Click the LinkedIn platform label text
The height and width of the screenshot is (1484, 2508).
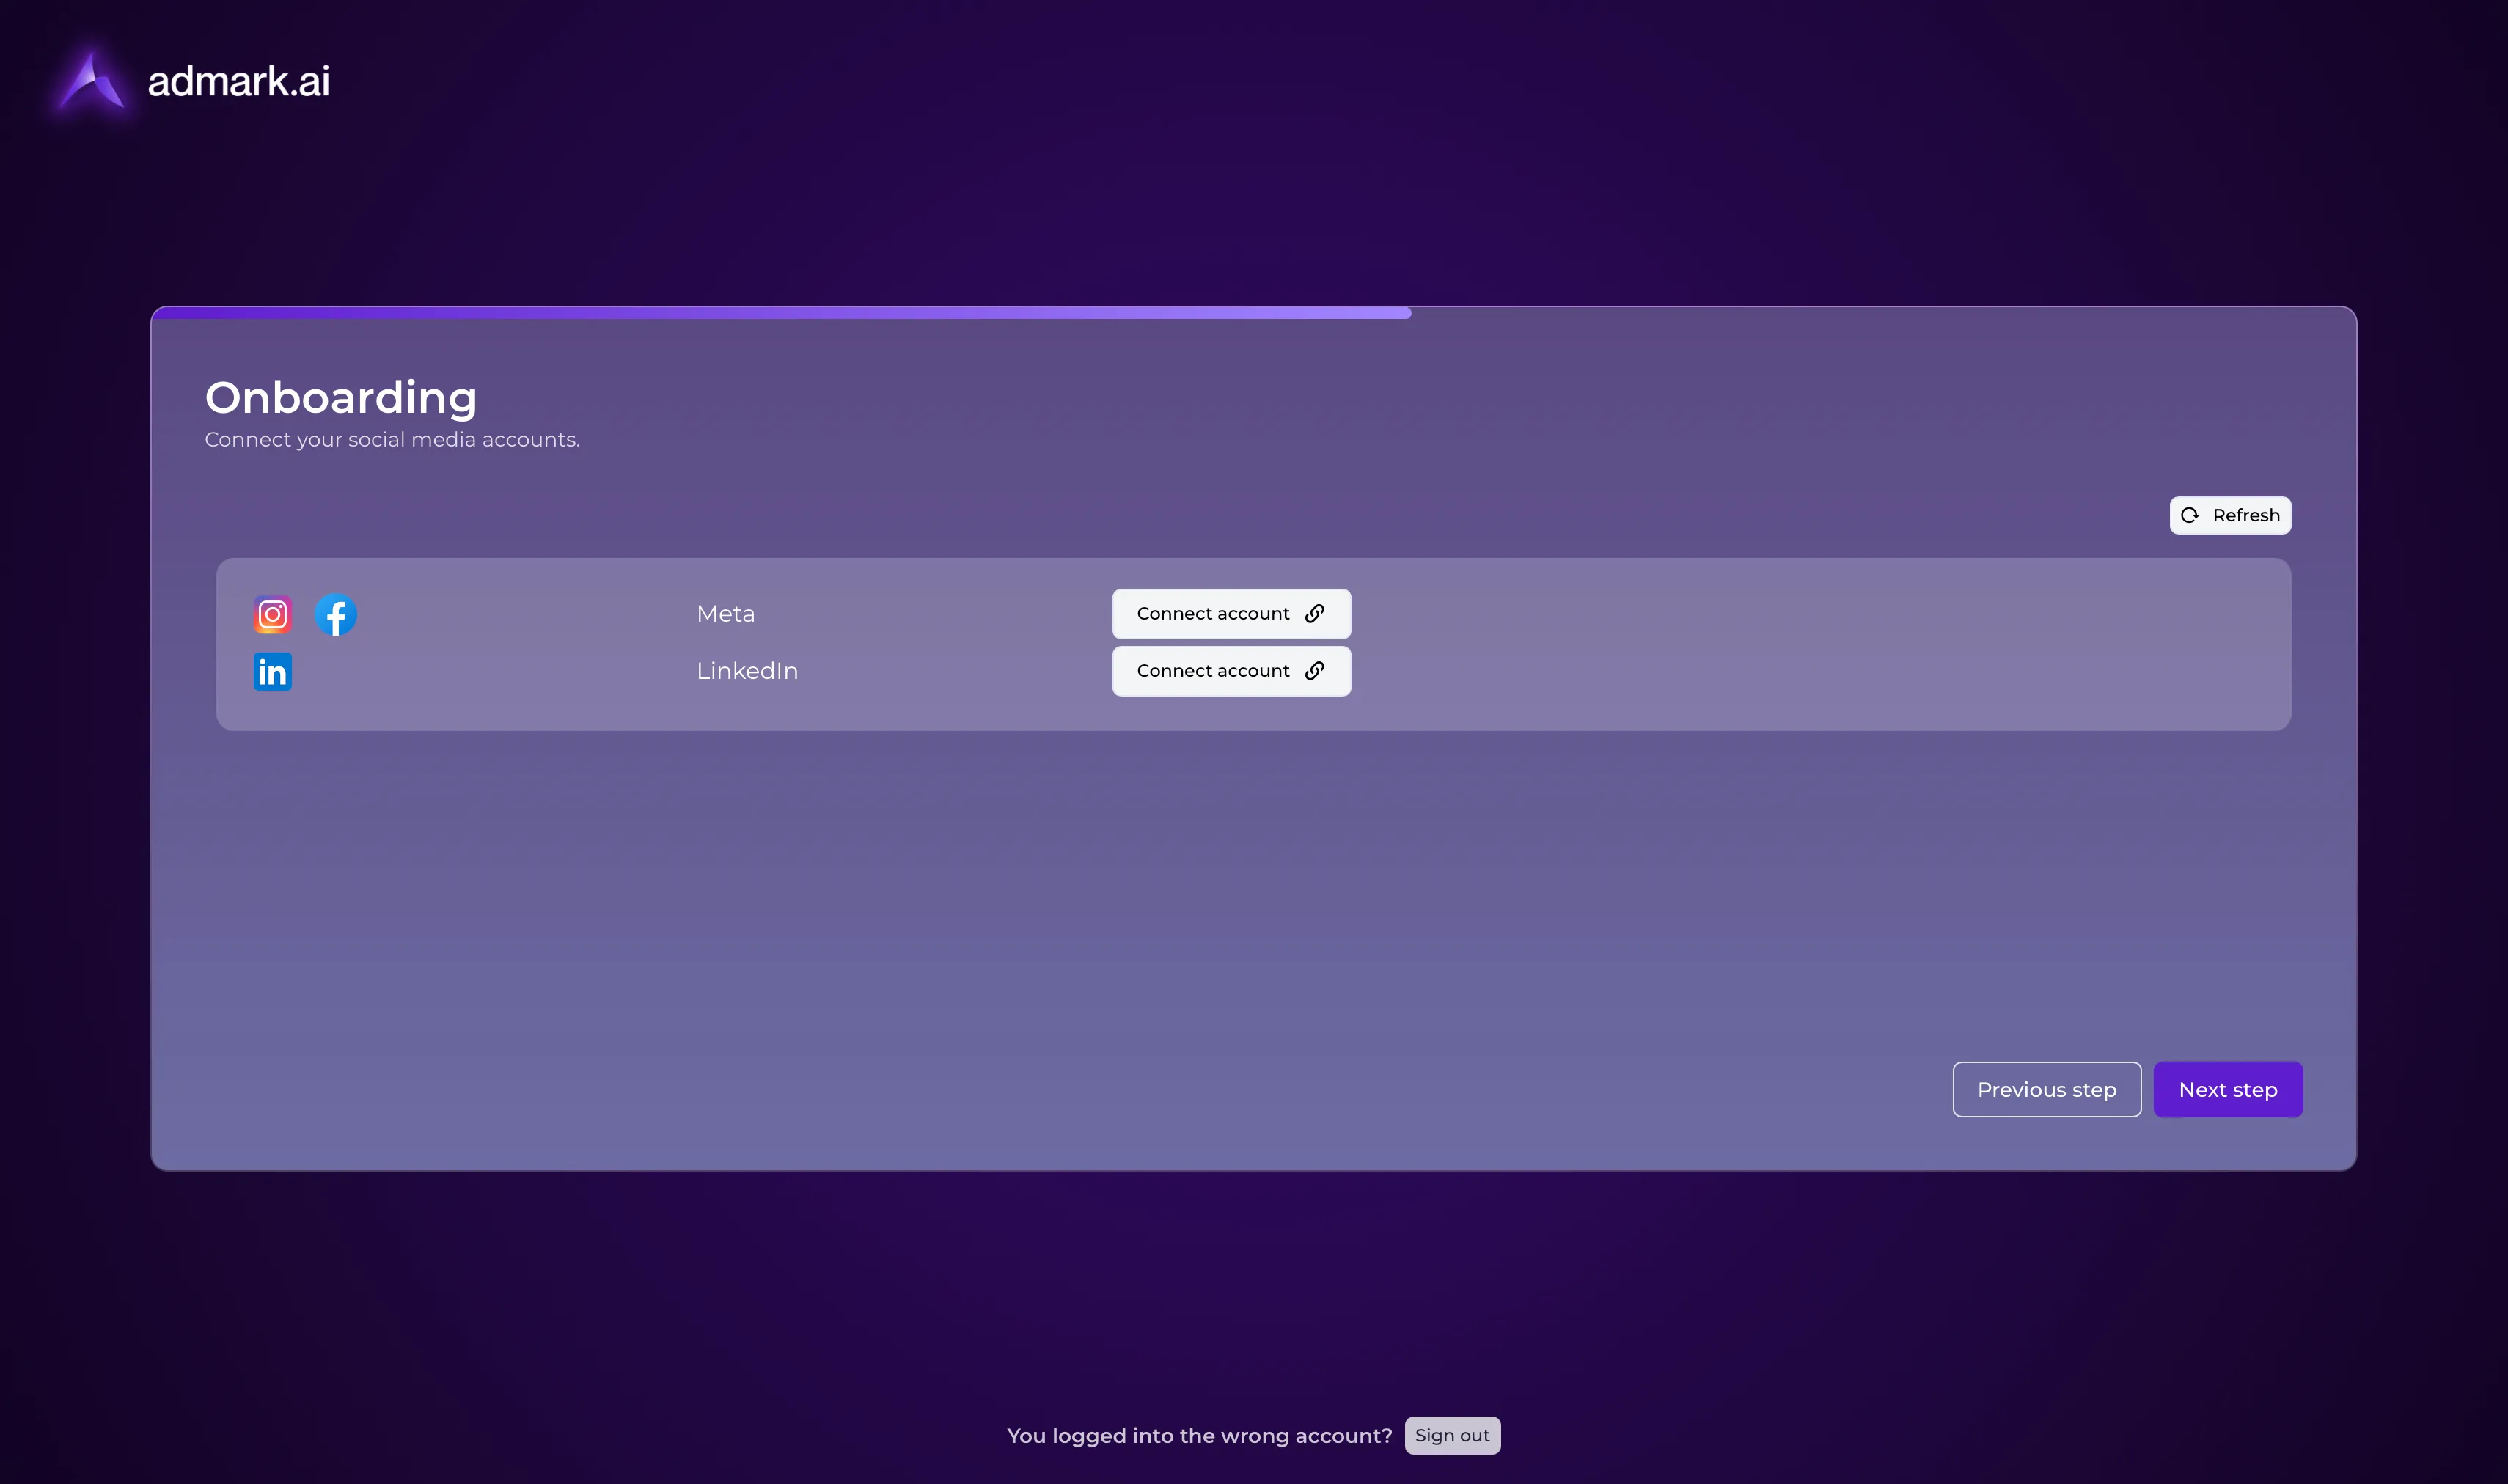pyautogui.click(x=747, y=671)
